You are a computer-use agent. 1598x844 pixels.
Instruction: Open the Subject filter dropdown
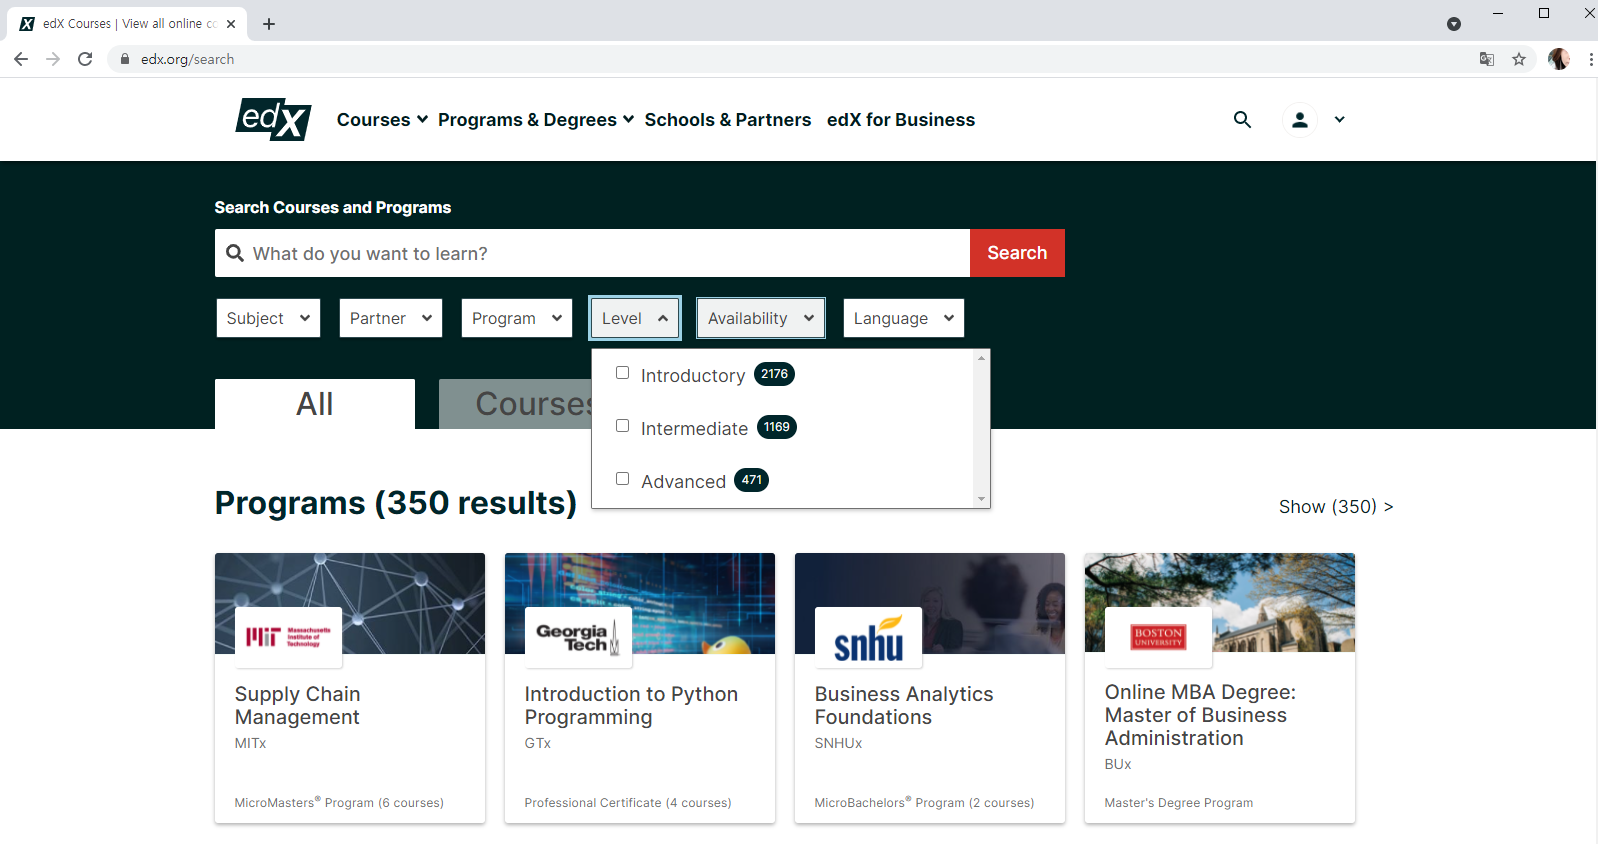pos(268,318)
